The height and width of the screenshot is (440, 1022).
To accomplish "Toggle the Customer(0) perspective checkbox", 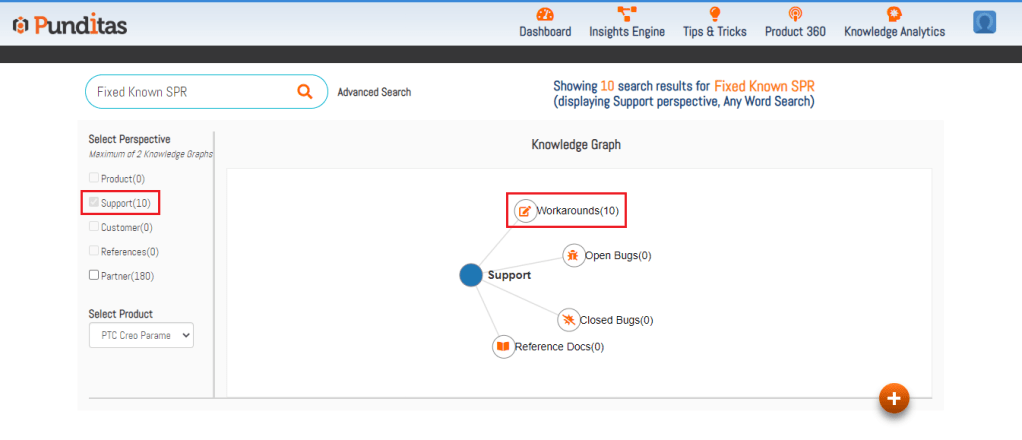I will (x=94, y=227).
